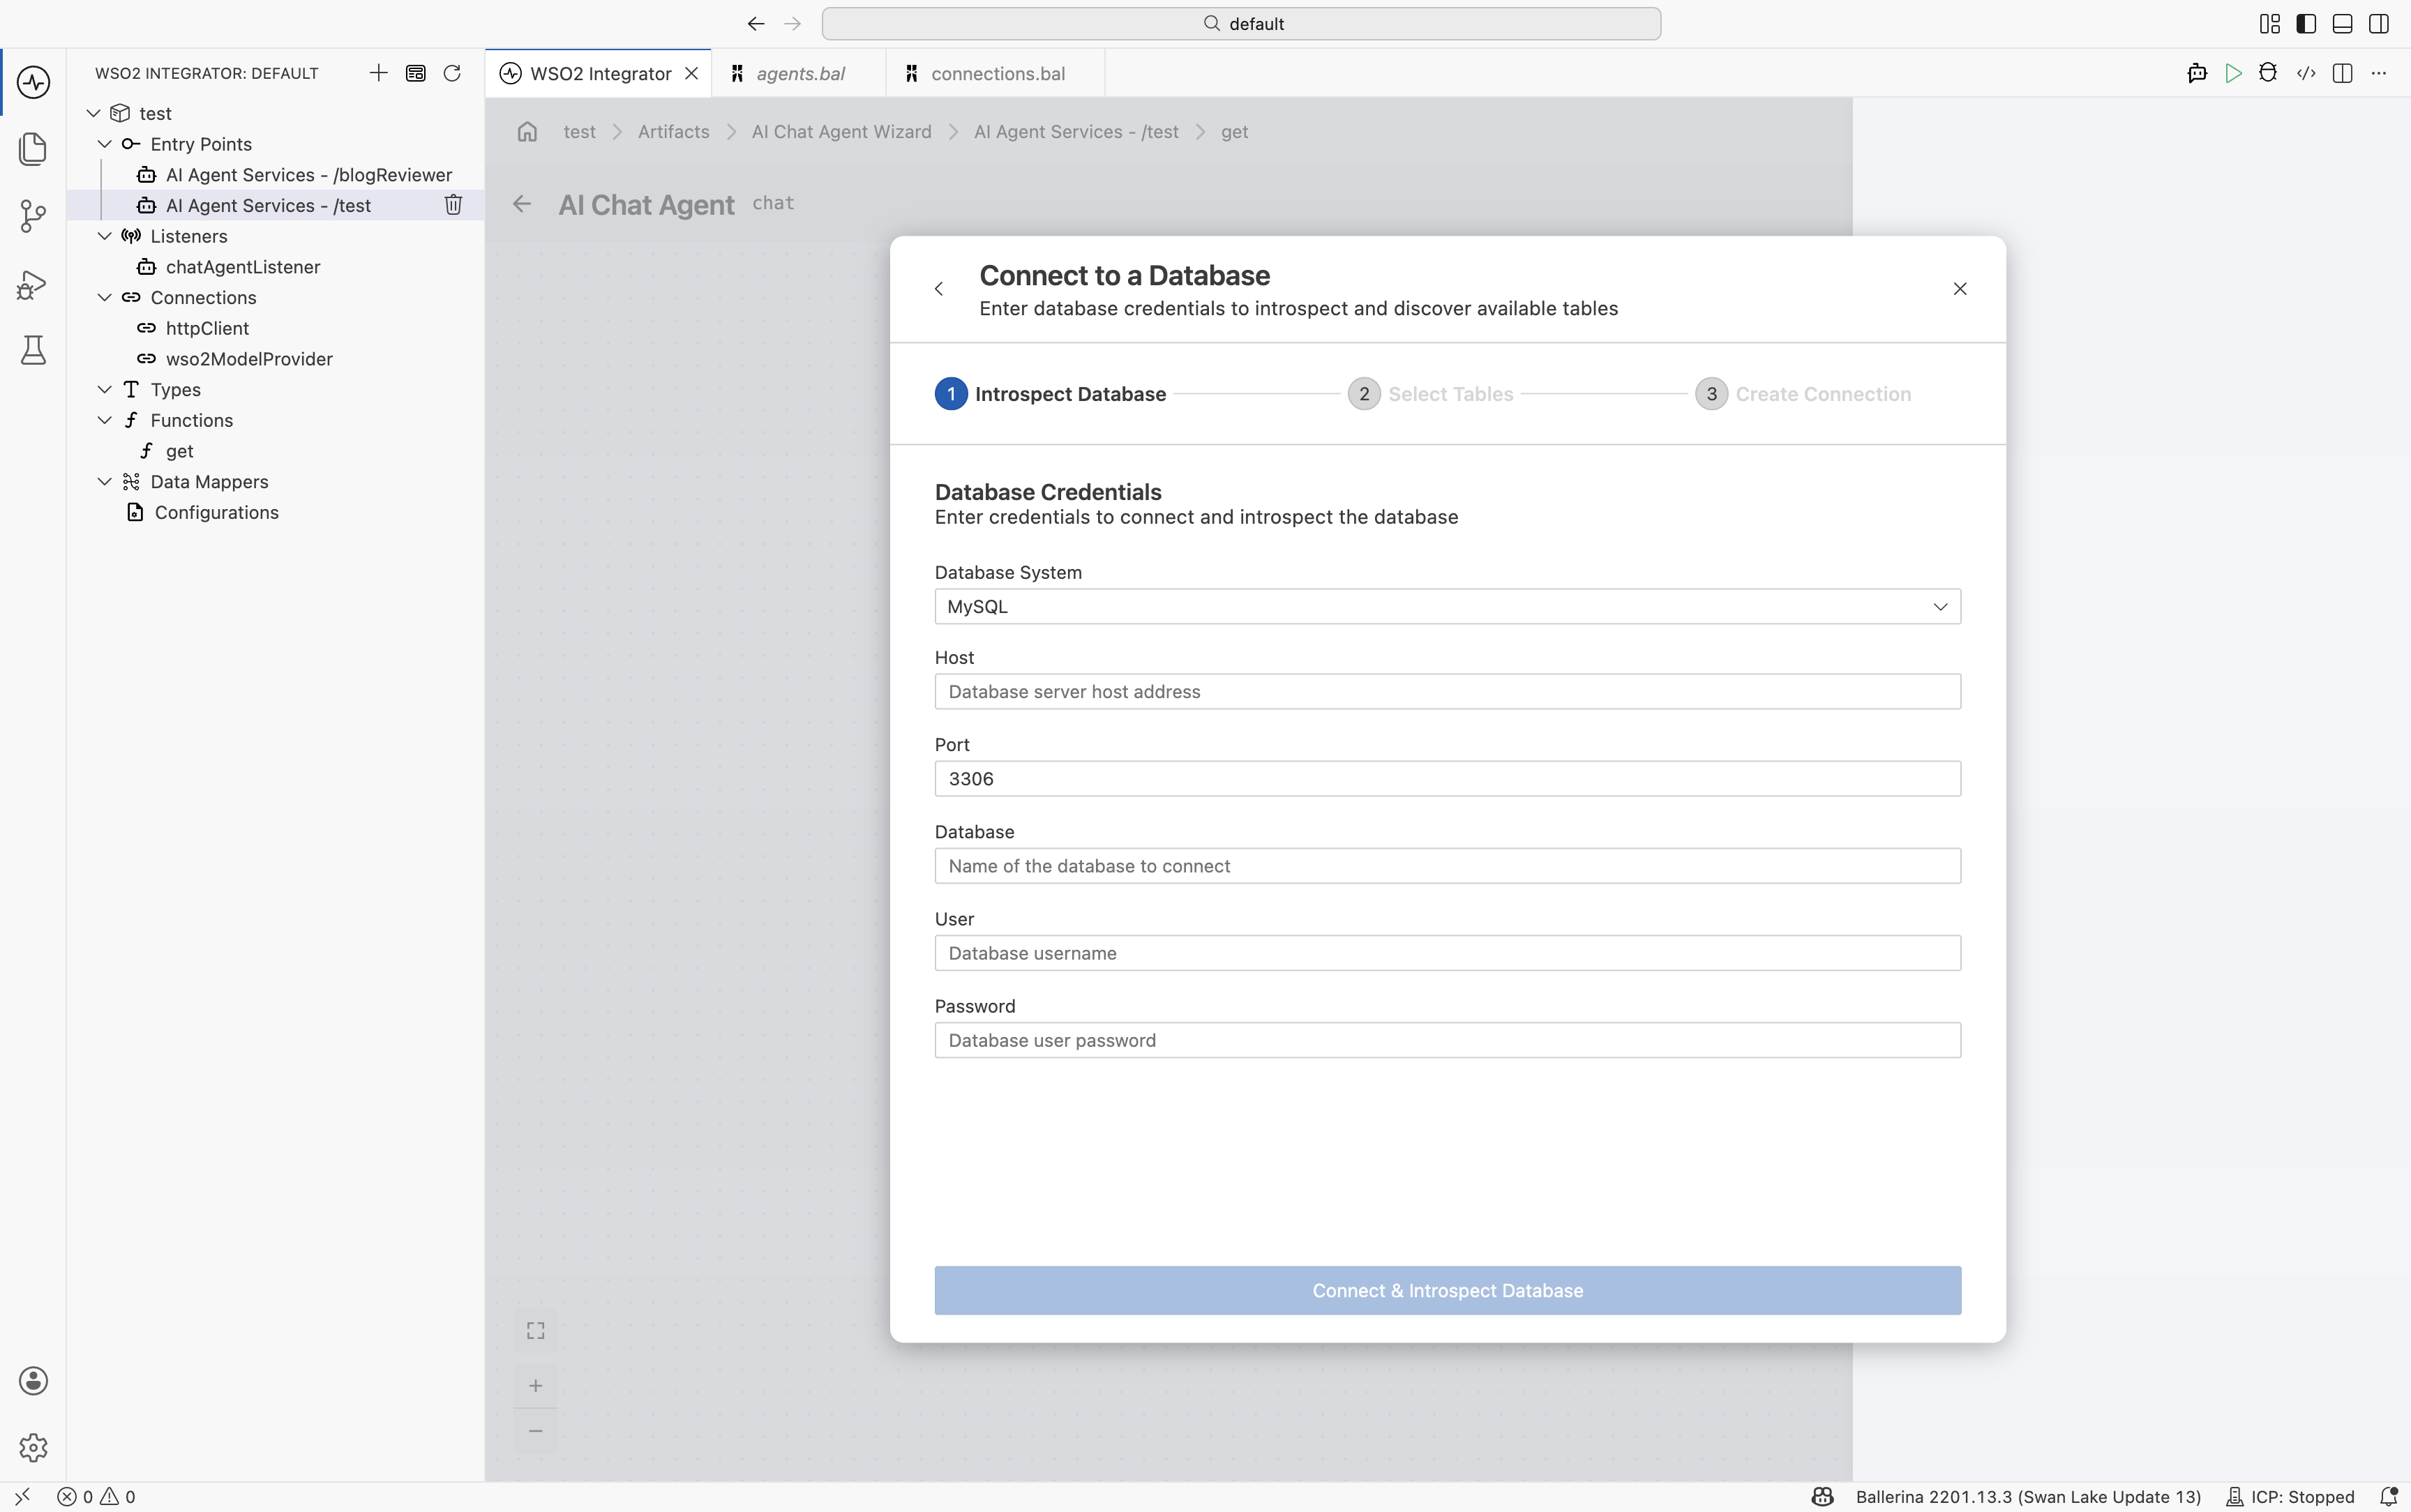Open More Actions ellipsis in editor toolbar

[2379, 73]
